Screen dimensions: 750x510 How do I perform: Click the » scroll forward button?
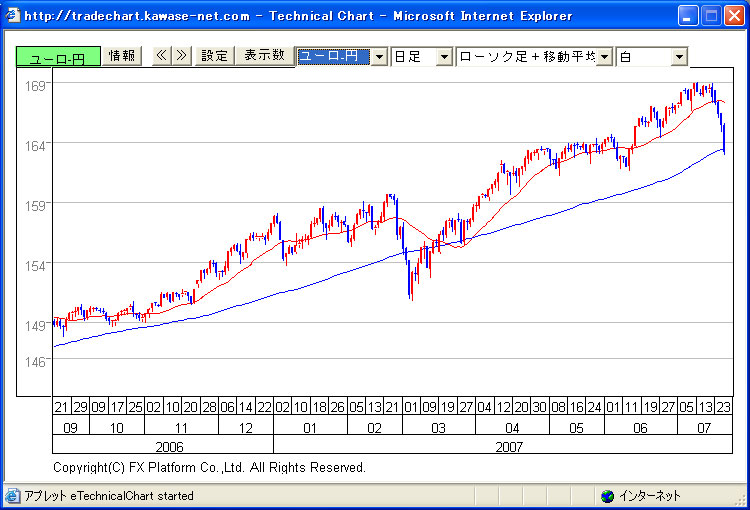[x=181, y=56]
